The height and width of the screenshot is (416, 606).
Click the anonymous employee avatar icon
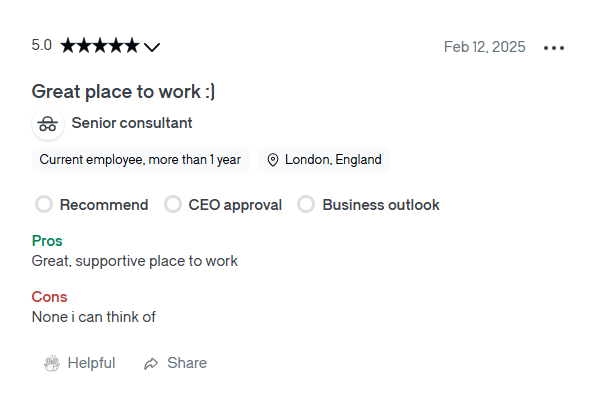coord(48,124)
